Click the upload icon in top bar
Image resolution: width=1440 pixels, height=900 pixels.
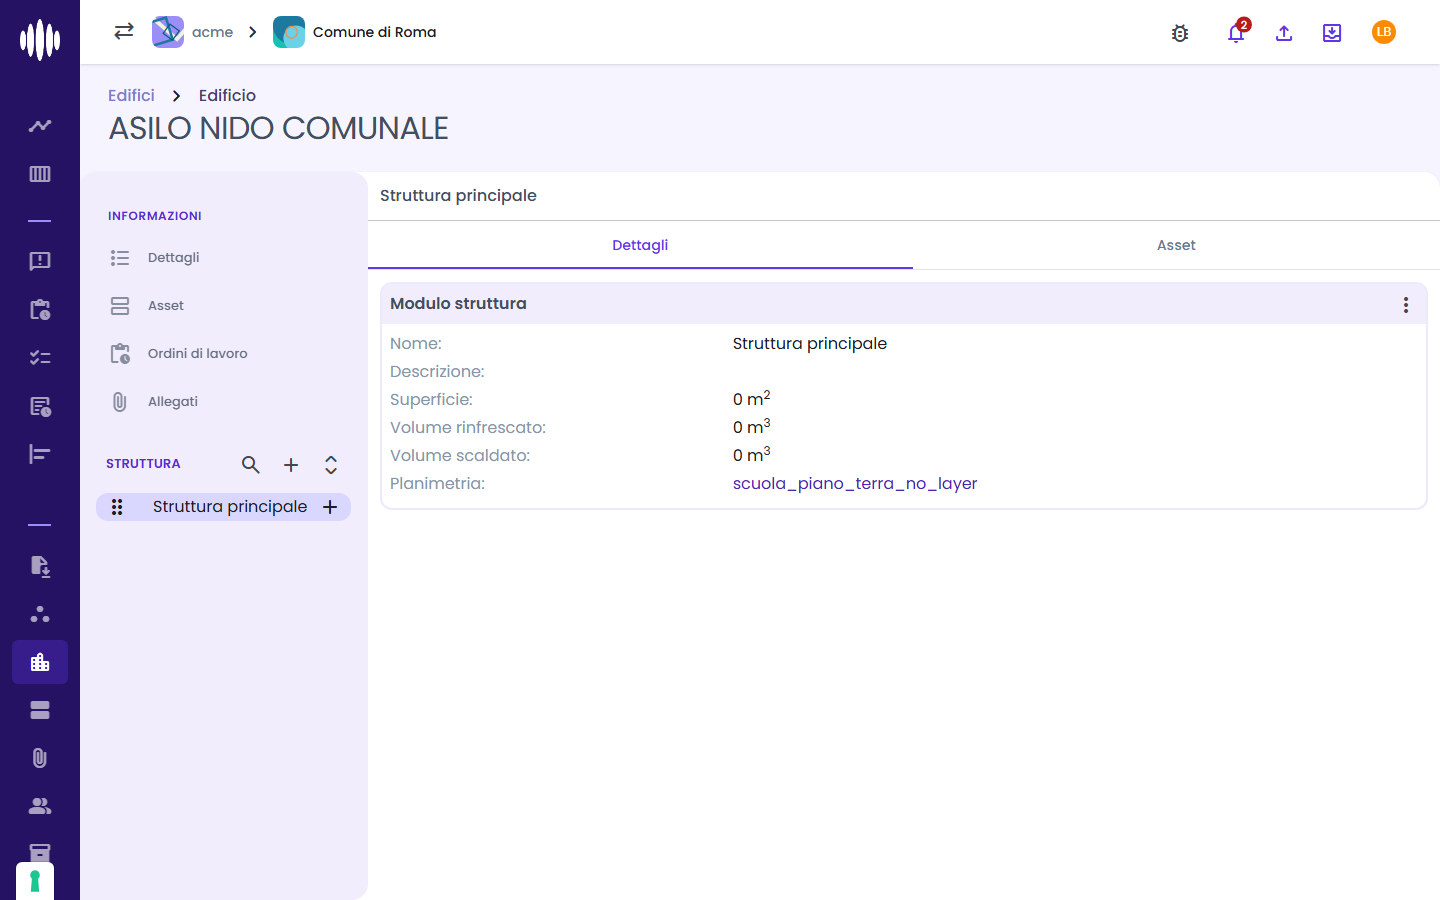1284,33
